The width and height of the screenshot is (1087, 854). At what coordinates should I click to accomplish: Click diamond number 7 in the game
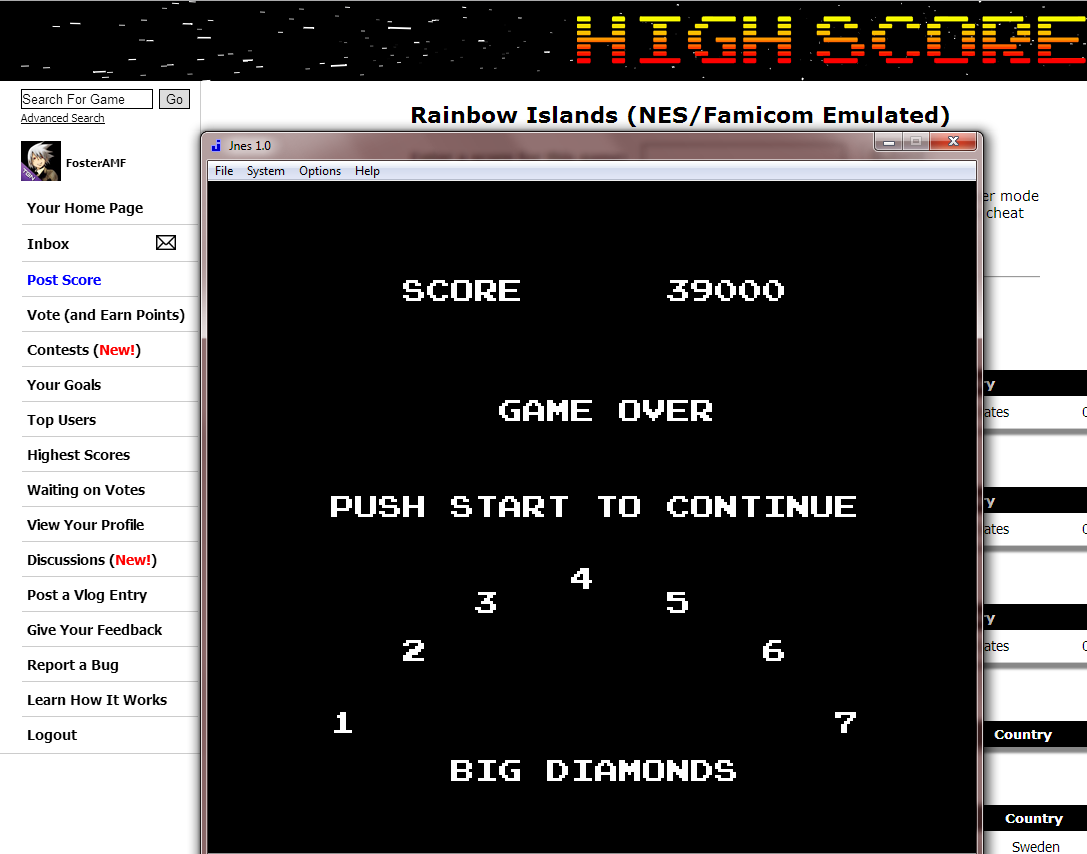845,722
